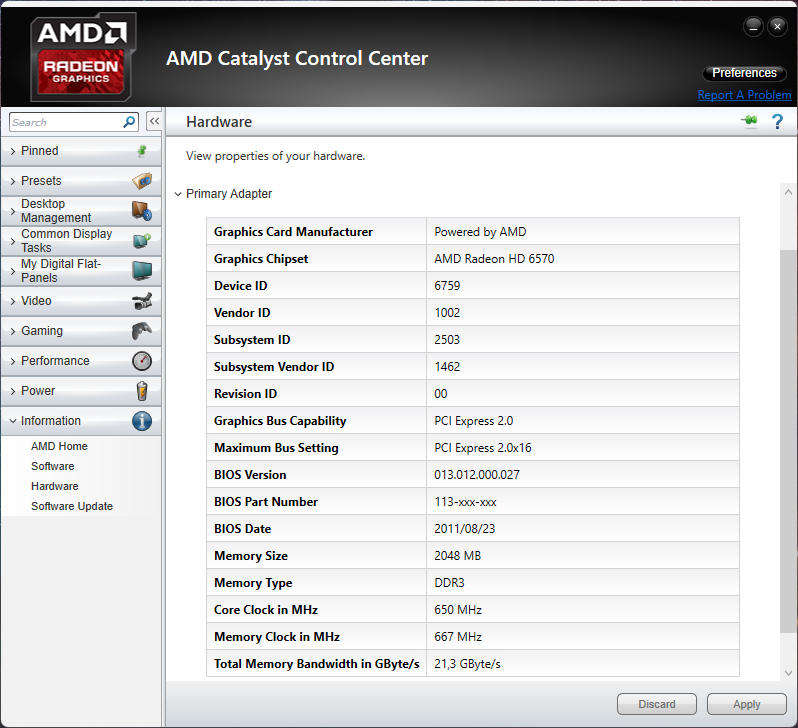Click the Common Display Tasks monitor icon

coord(142,240)
